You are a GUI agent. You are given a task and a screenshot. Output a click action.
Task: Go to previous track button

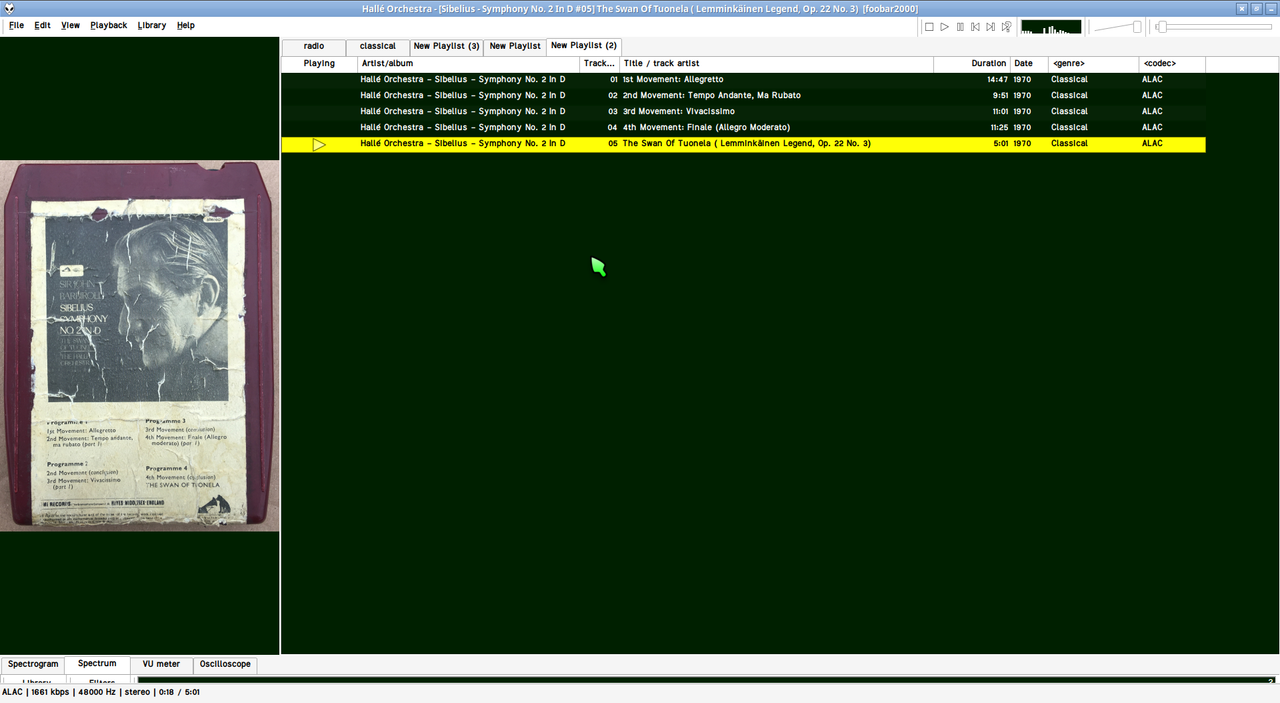coord(975,27)
